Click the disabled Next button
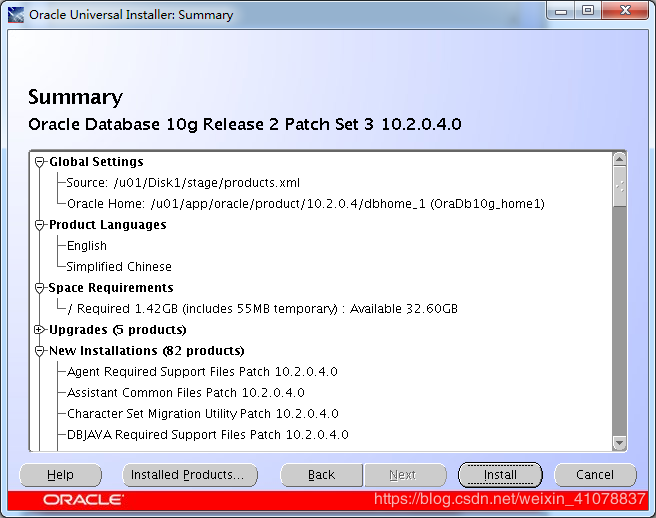Screen dimensions: 656x518 point(405,475)
